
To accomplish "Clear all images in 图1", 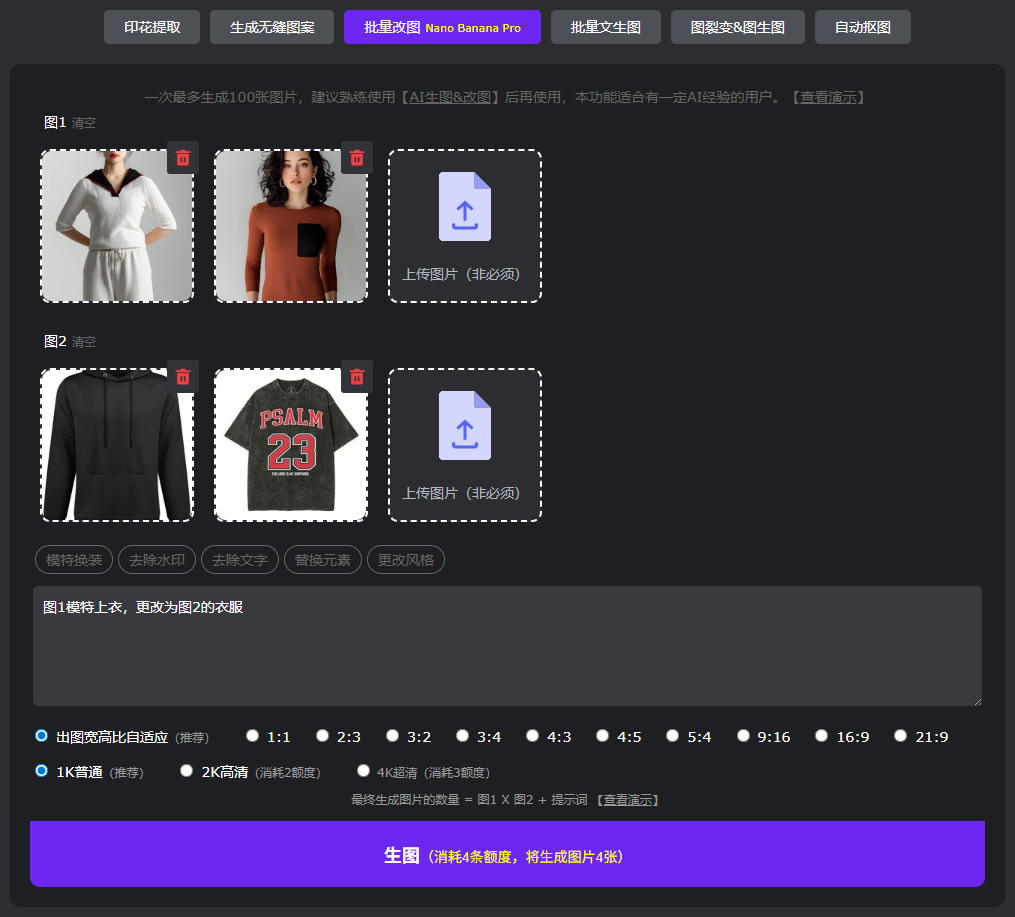I will (84, 123).
